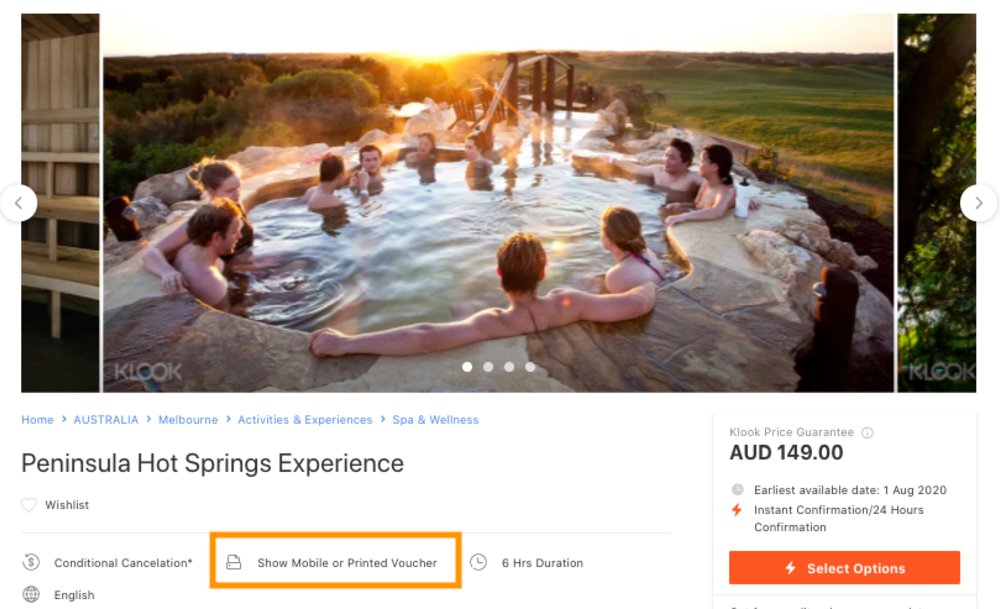Open the Spa & Wellness breadcrumb

pyautogui.click(x=436, y=420)
